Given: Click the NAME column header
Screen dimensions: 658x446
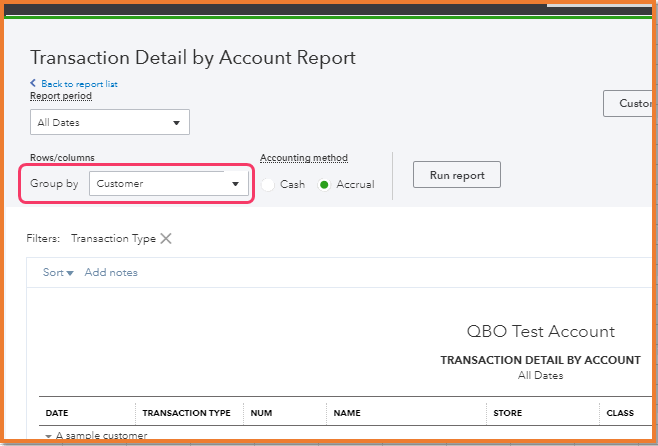Looking at the screenshot, I should click(x=347, y=413).
